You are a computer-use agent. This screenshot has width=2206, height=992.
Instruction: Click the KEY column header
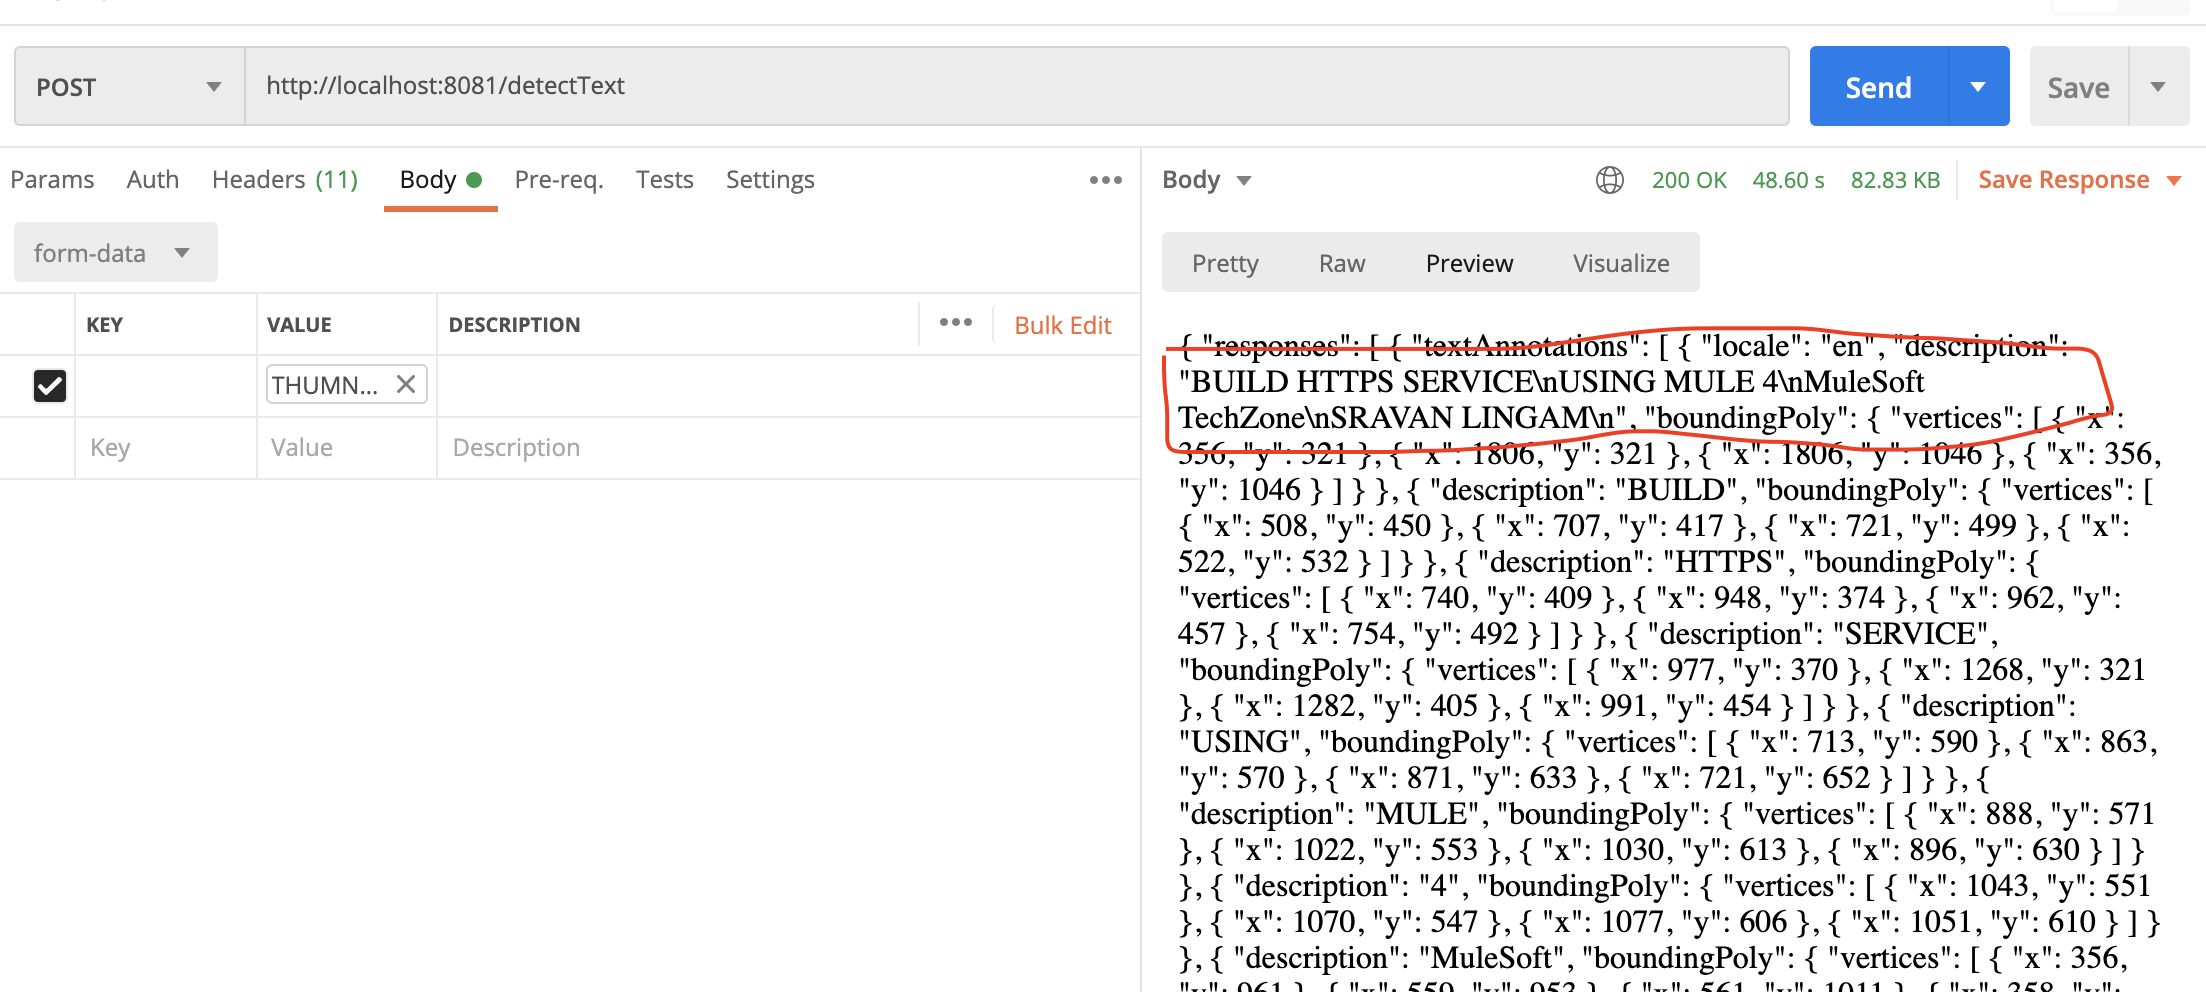tap(105, 325)
